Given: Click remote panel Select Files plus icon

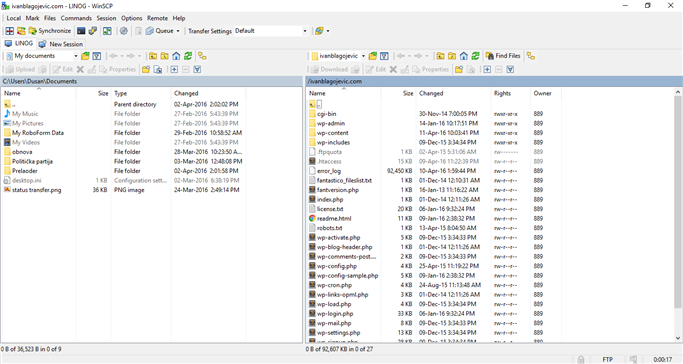Looking at the screenshot, I should click(x=487, y=69).
